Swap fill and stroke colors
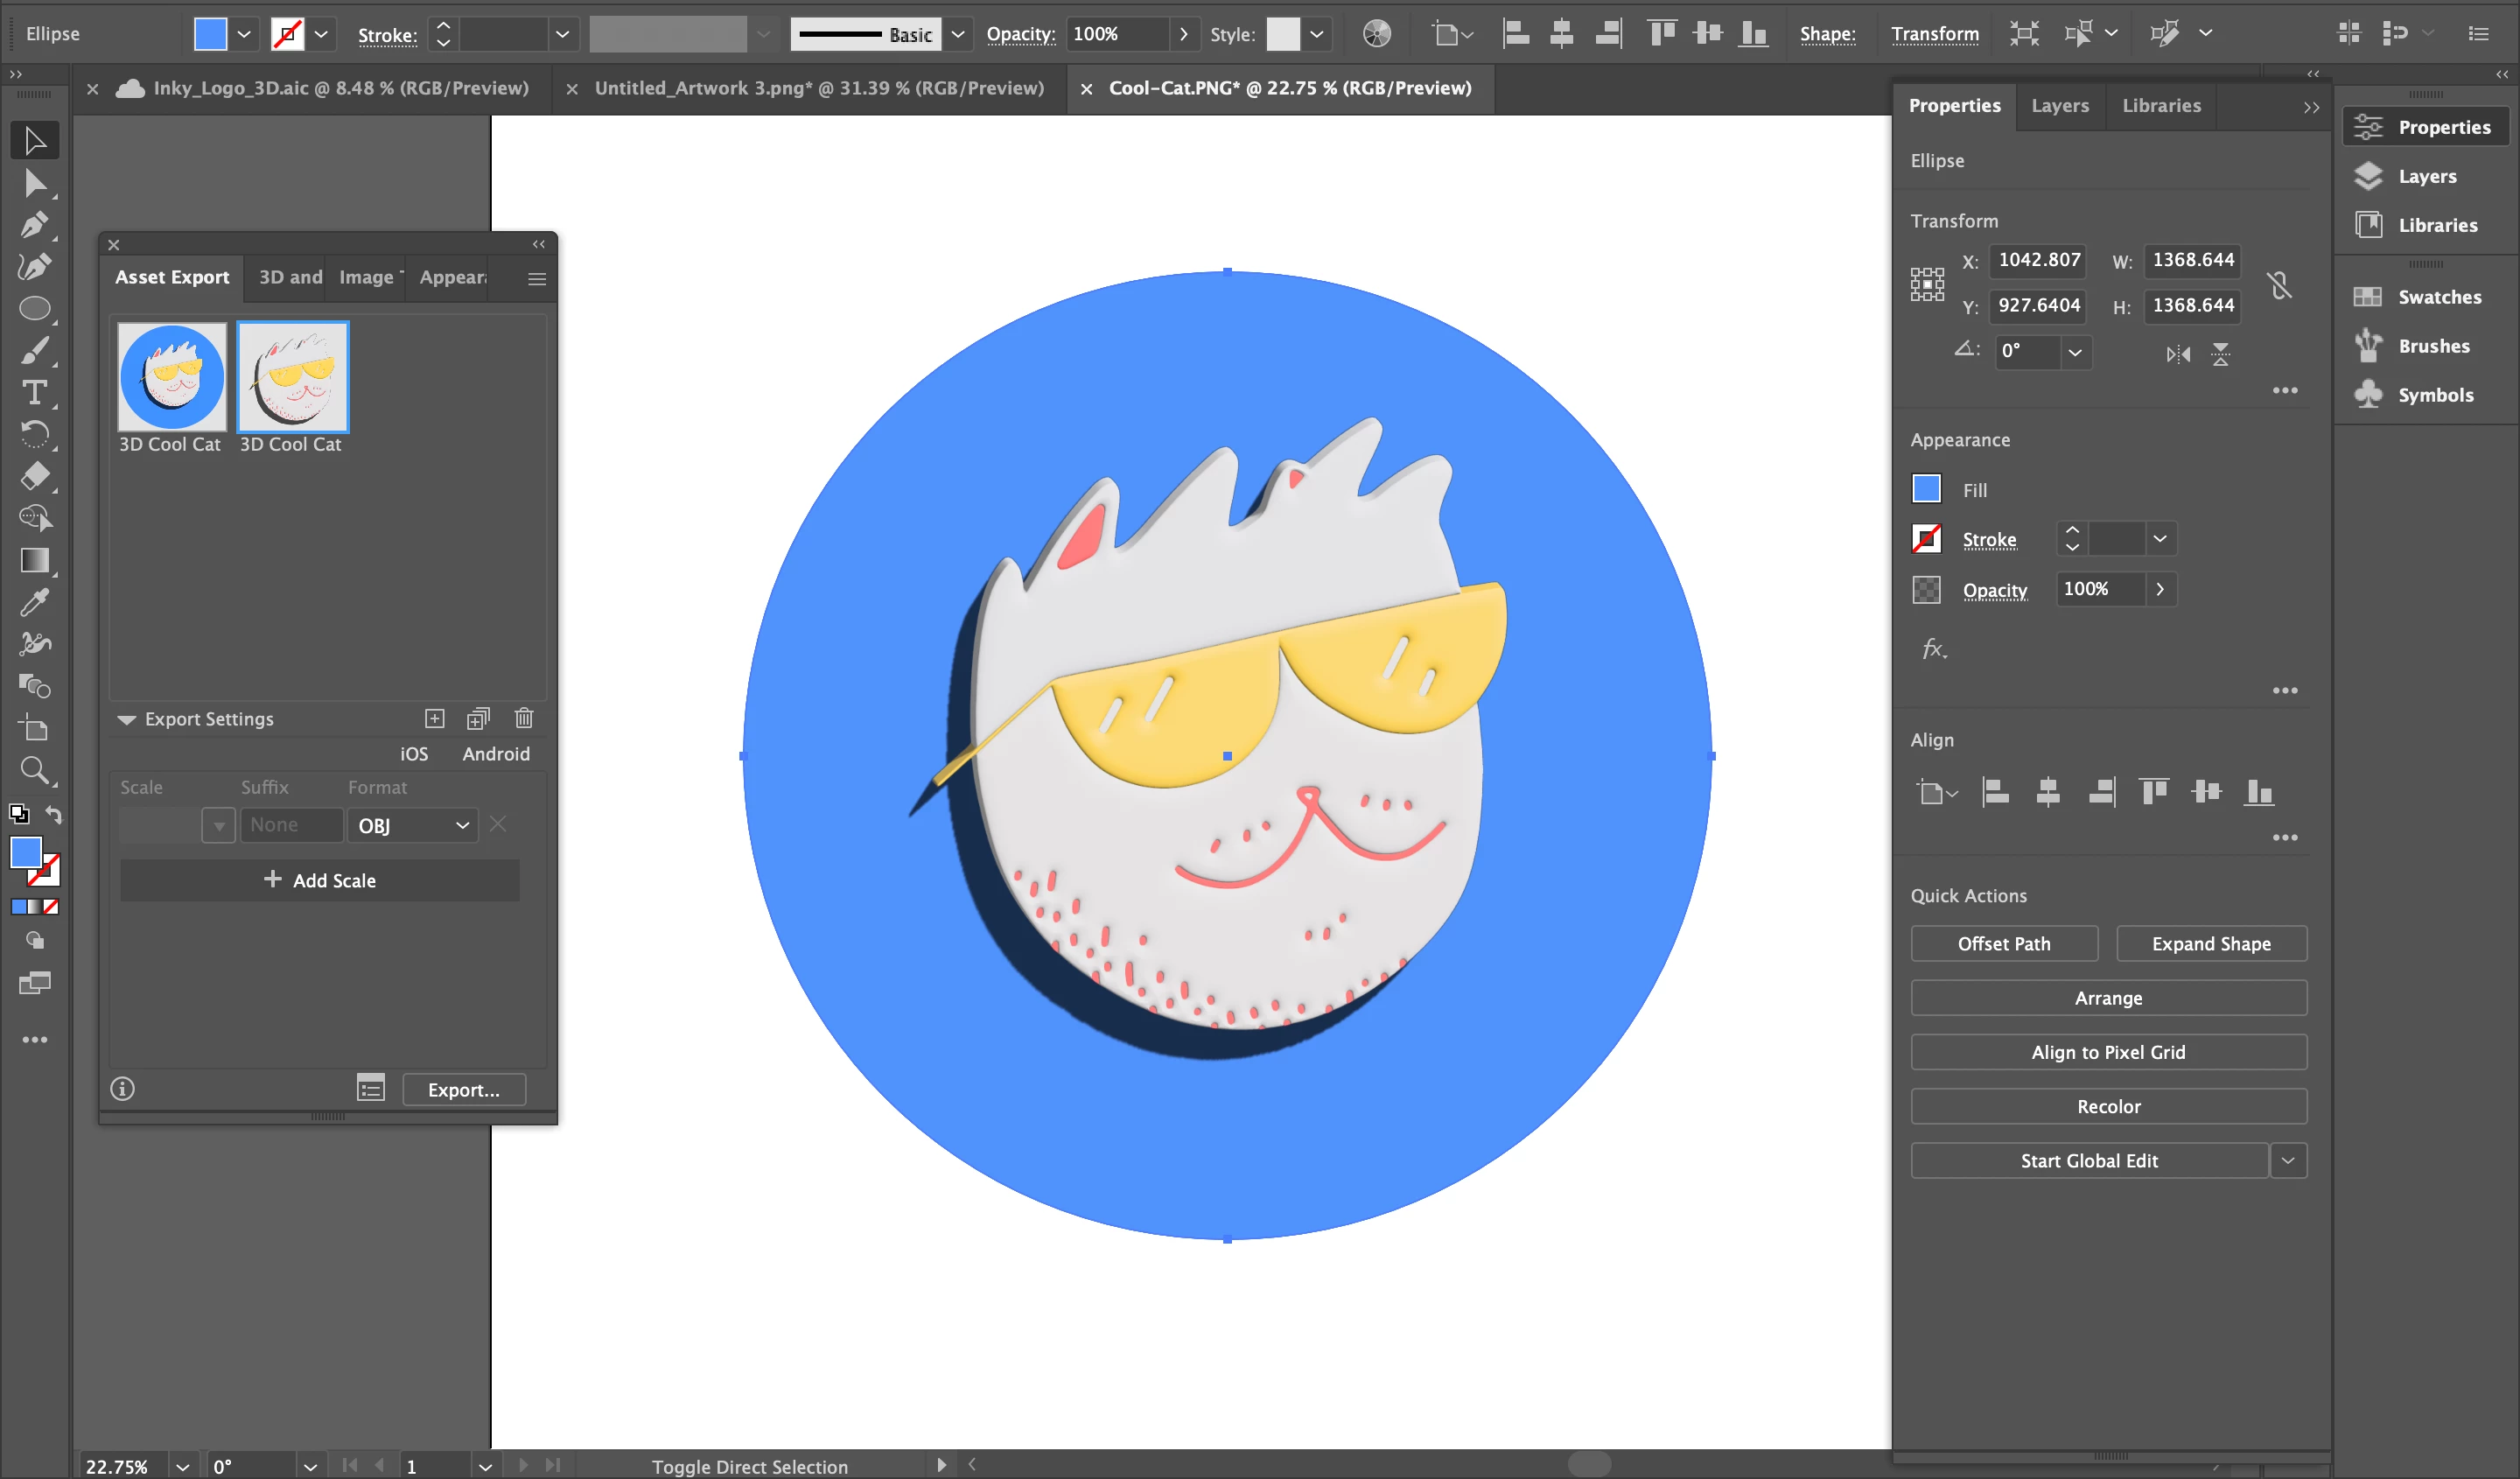 point(54,815)
